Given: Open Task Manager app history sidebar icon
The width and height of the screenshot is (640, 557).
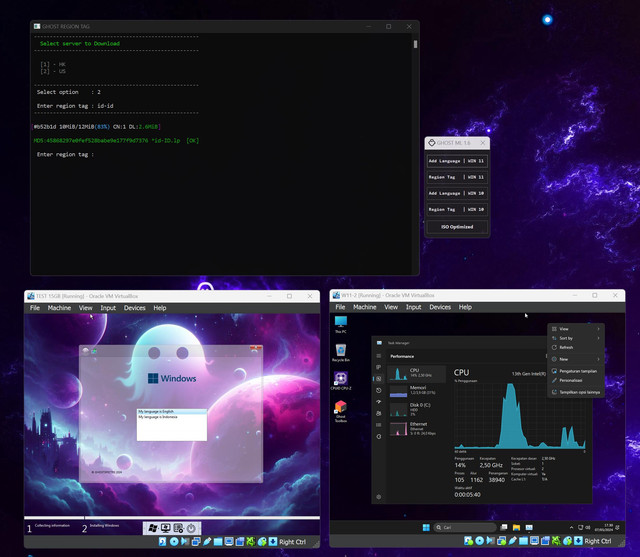Looking at the screenshot, I should point(379,390).
